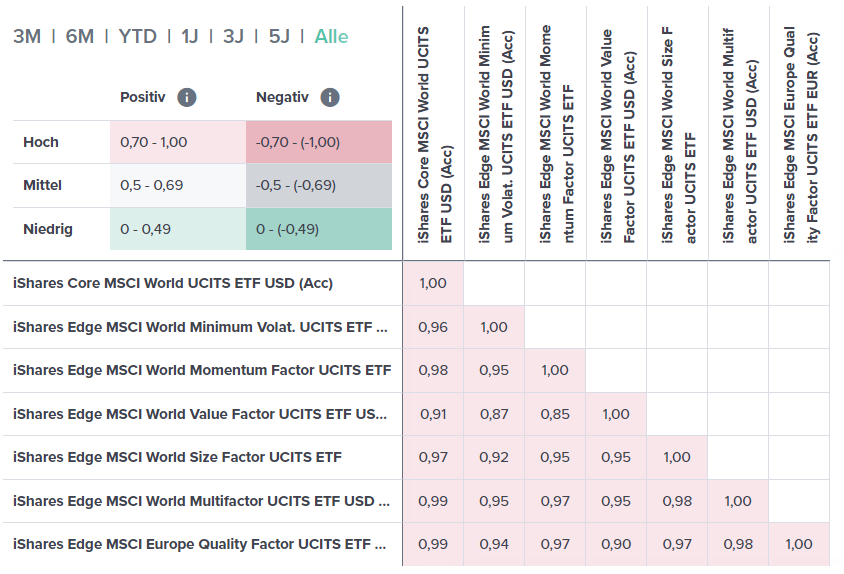
Task: Click the 0,97 Multifactor vs Momentum cell
Action: [555, 501]
